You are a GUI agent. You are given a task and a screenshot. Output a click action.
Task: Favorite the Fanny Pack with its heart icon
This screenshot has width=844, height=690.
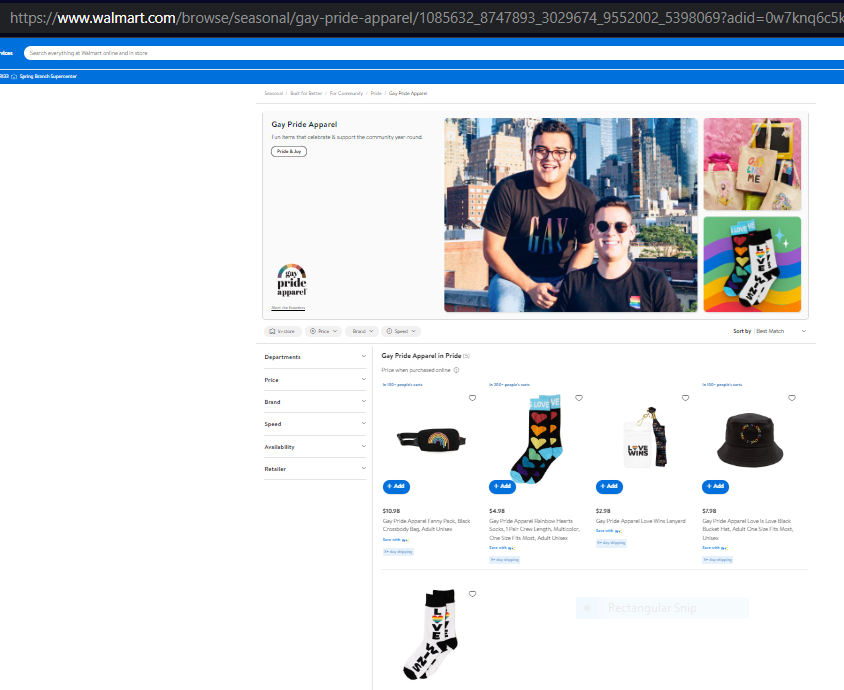click(472, 398)
